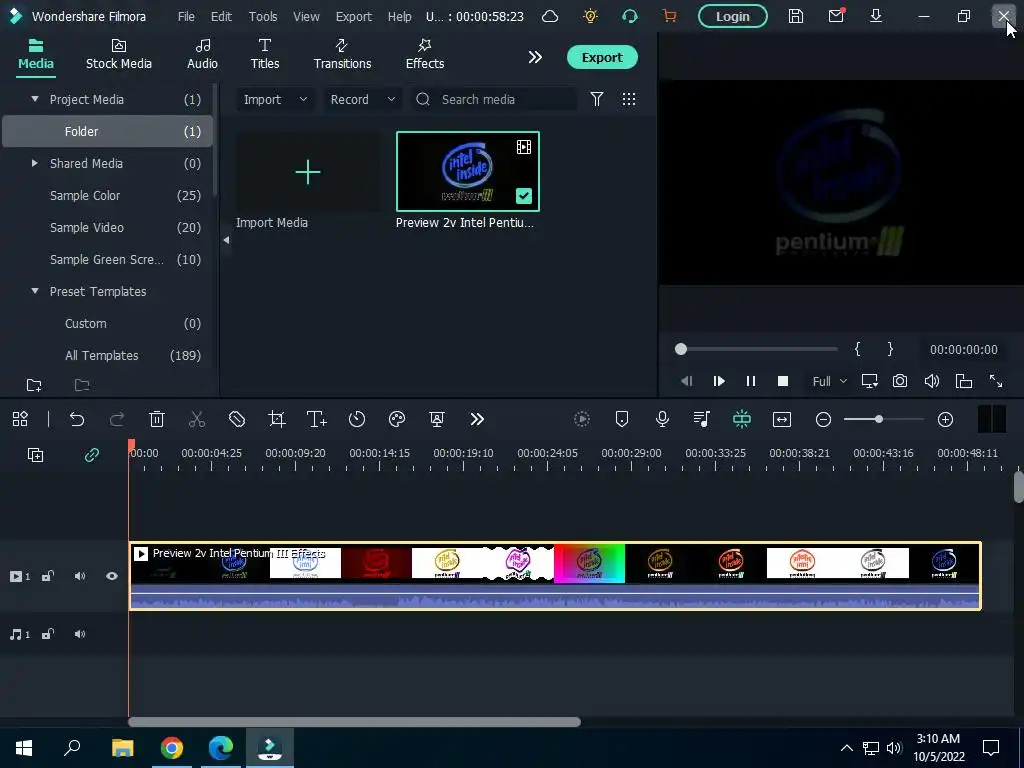Collapse media panel with left arrow
This screenshot has height=768, width=1024.
pyautogui.click(x=226, y=240)
